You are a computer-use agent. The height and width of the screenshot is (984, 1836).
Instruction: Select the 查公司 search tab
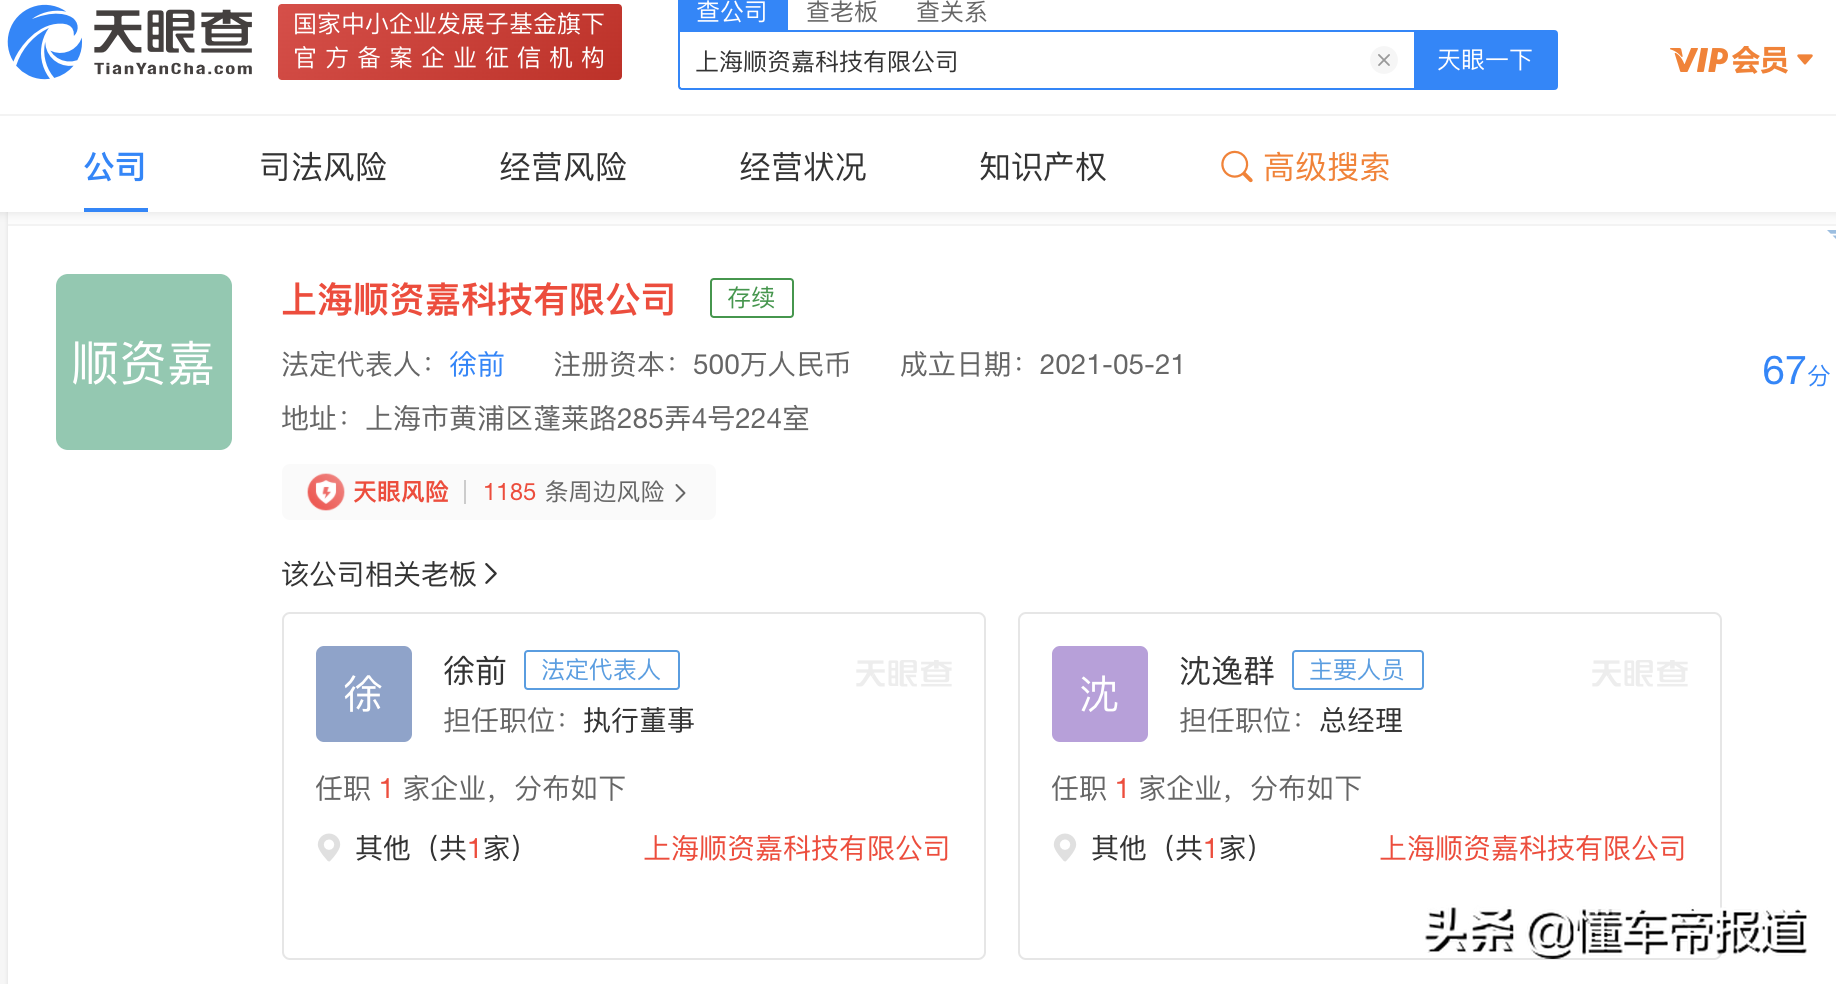(732, 13)
